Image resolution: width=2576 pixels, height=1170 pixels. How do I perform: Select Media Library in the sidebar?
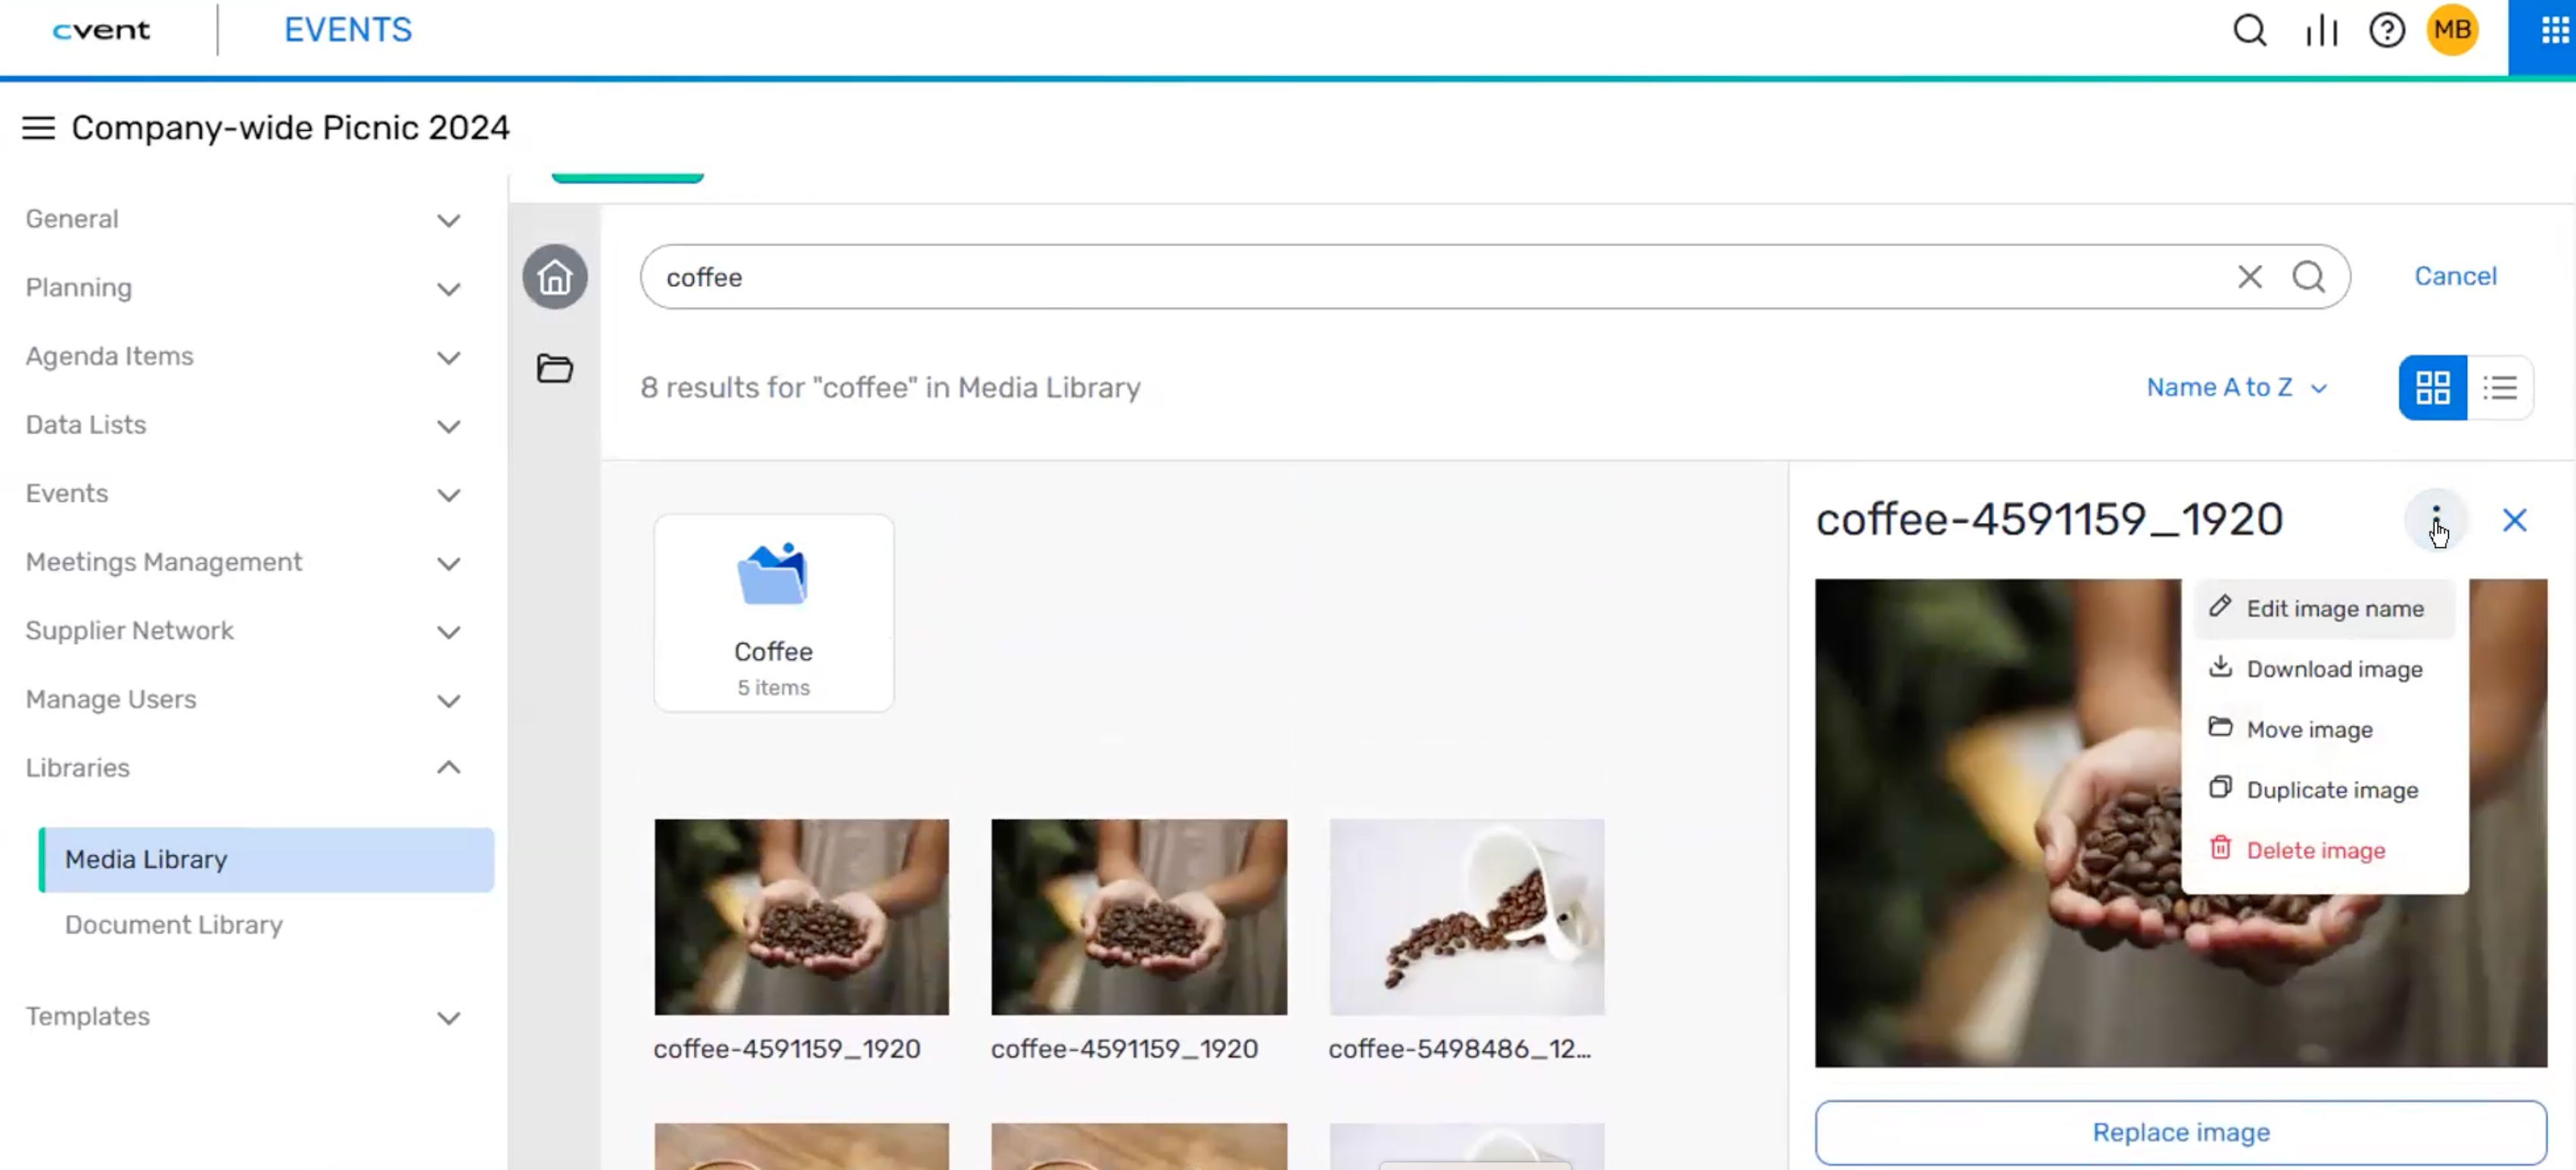266,860
